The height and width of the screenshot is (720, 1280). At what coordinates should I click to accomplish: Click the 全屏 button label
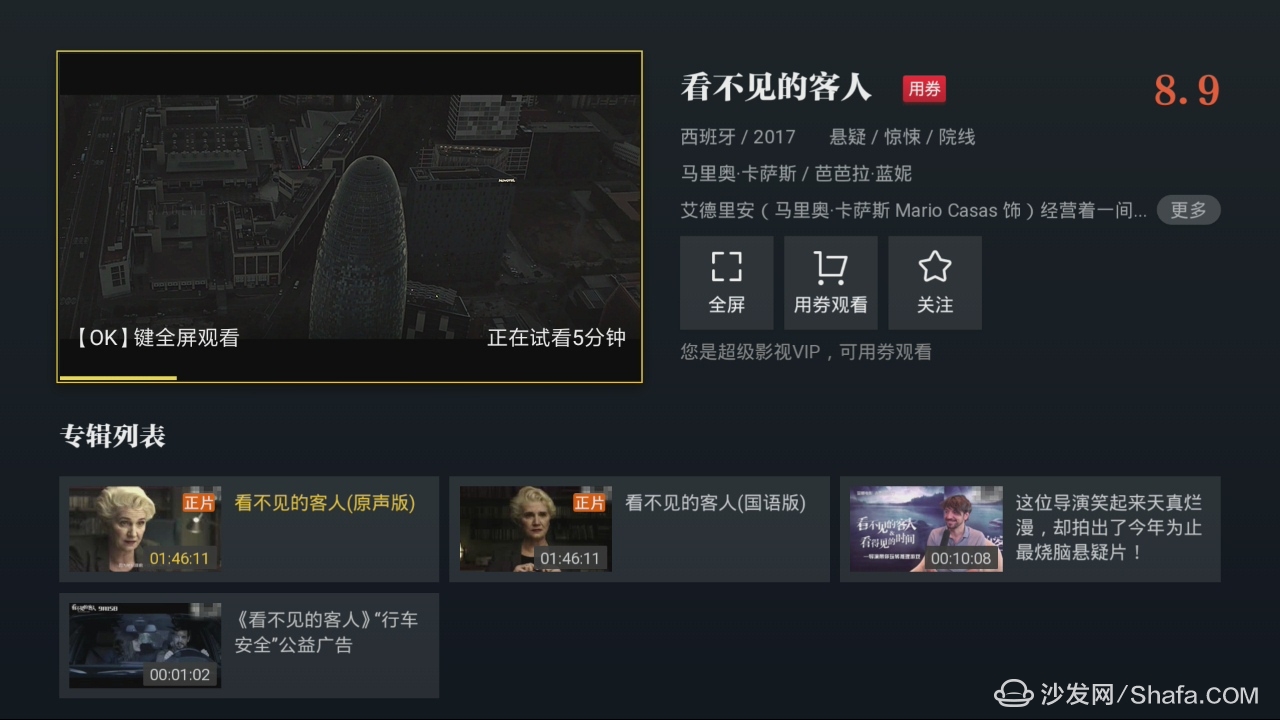[727, 305]
